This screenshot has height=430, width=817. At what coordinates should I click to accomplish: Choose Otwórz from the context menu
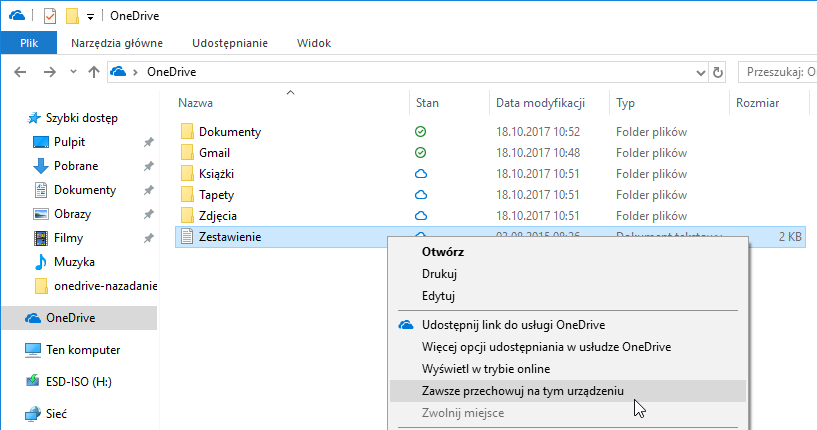tap(568, 252)
